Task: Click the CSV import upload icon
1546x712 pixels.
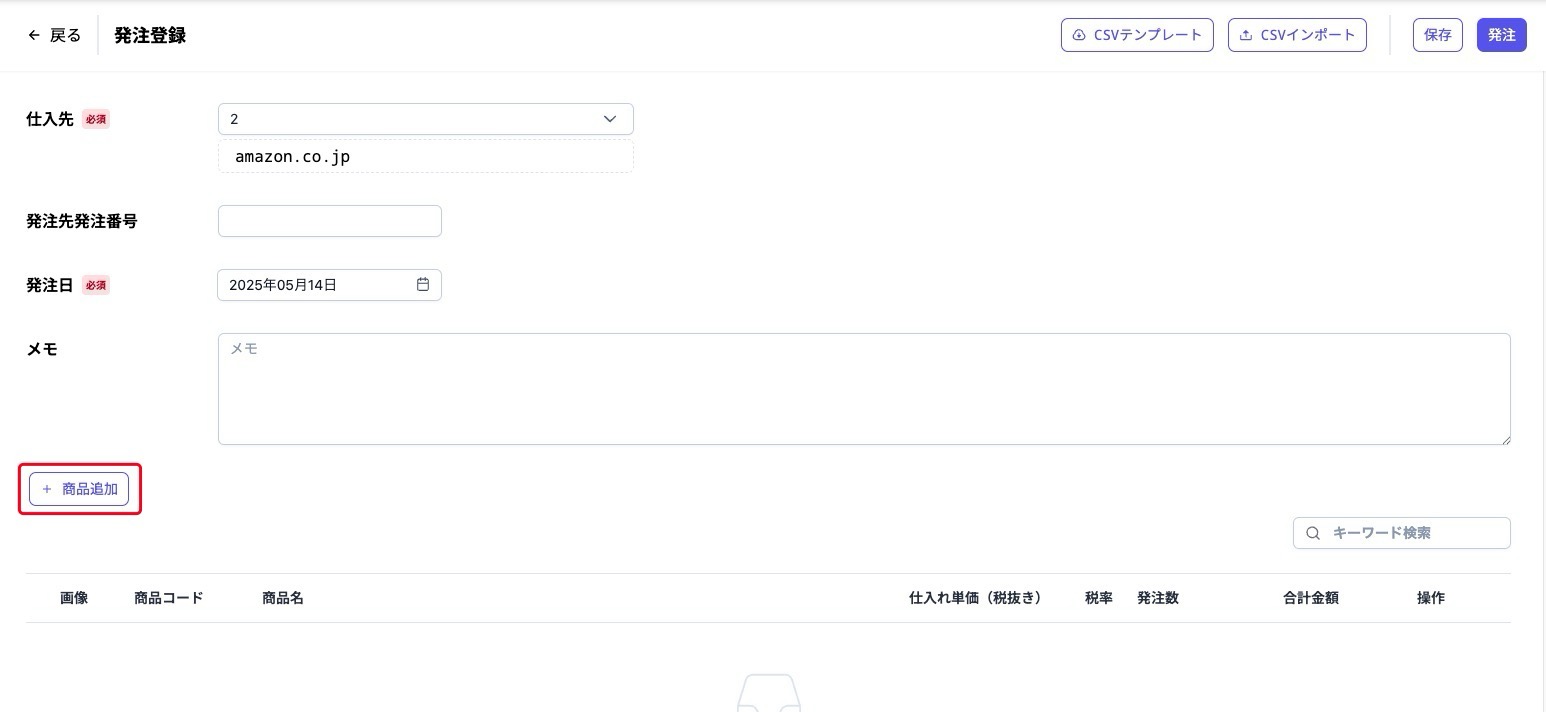Action: click(1245, 34)
